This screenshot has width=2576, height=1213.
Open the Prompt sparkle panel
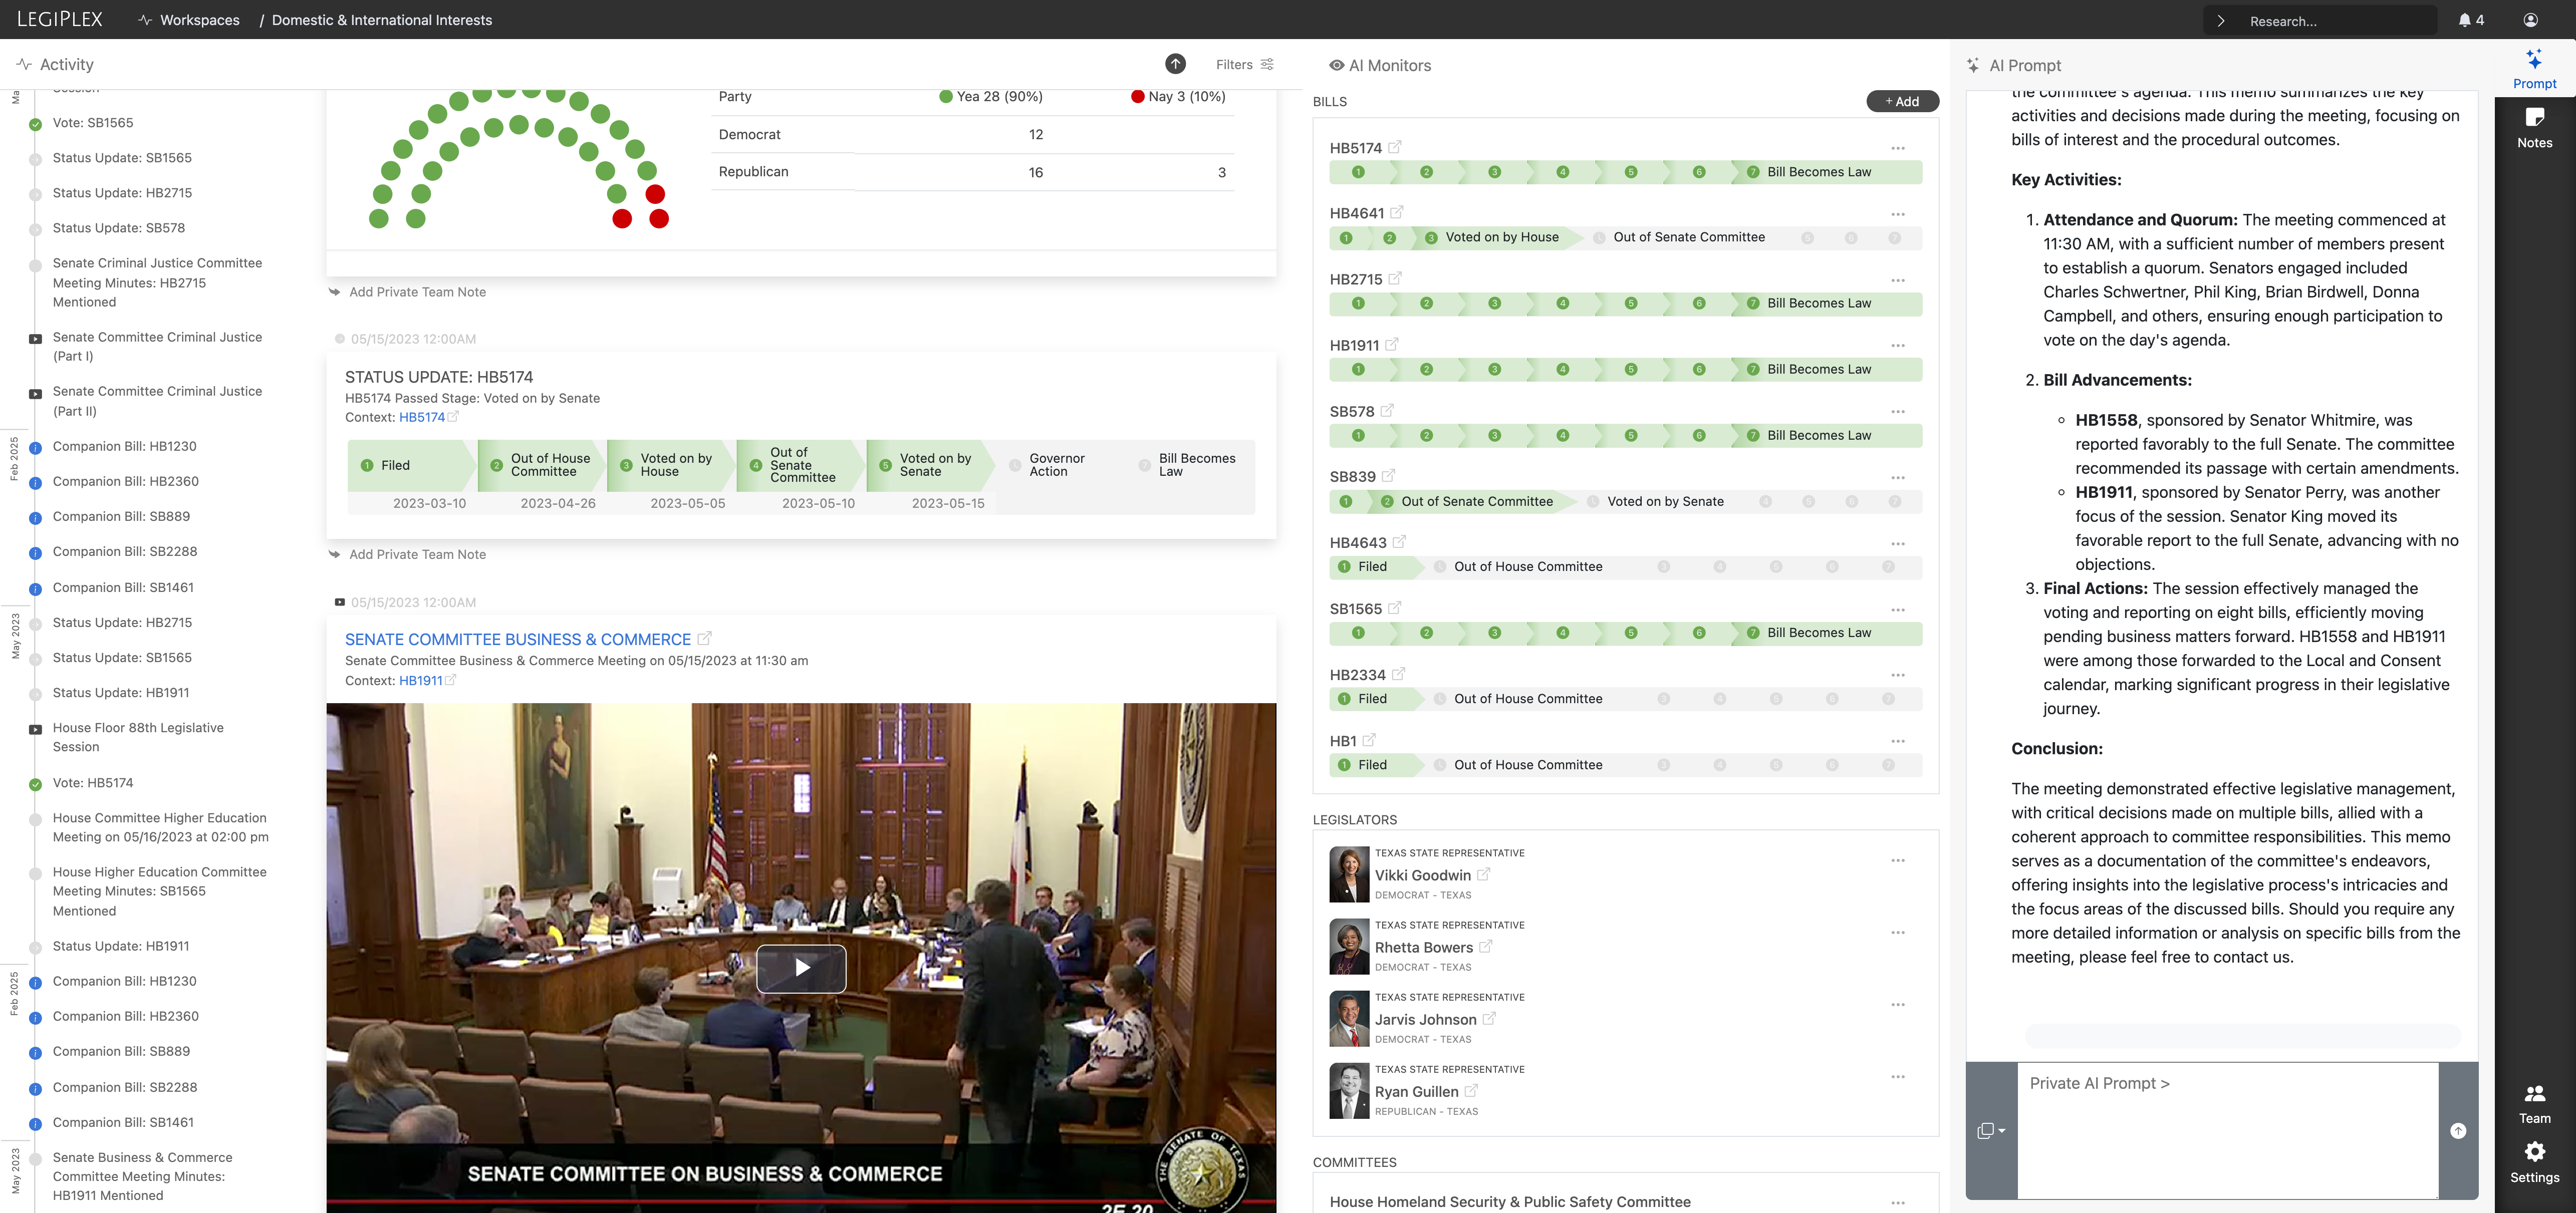point(2534,69)
